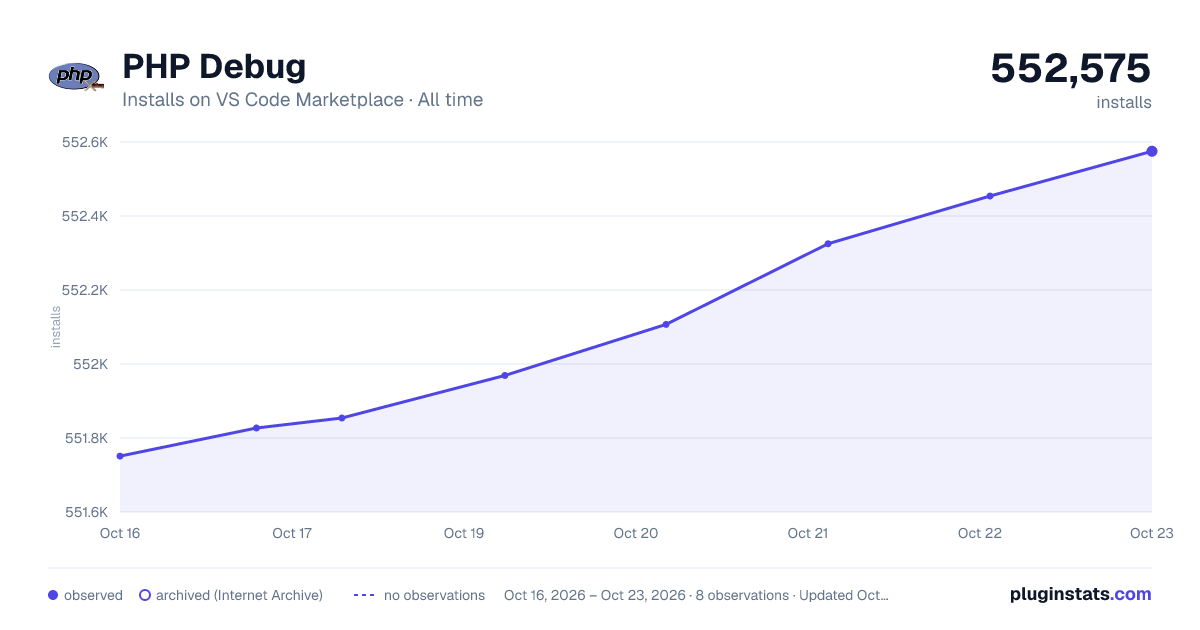1200x630 pixels.
Task: Click the PHP Debug title
Action: coord(214,67)
